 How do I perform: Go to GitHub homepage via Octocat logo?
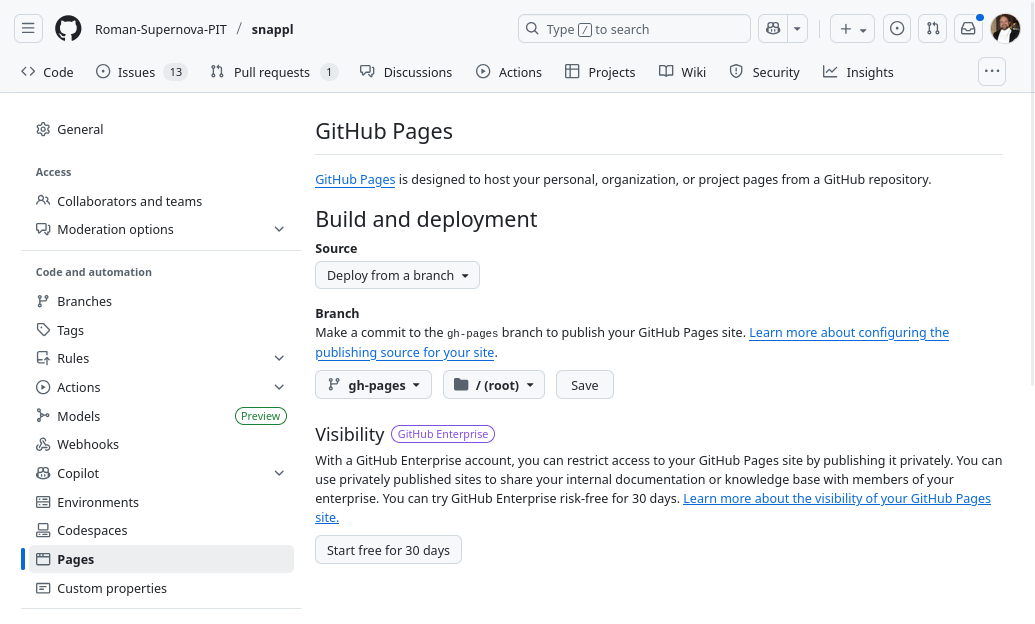pyautogui.click(x=68, y=29)
